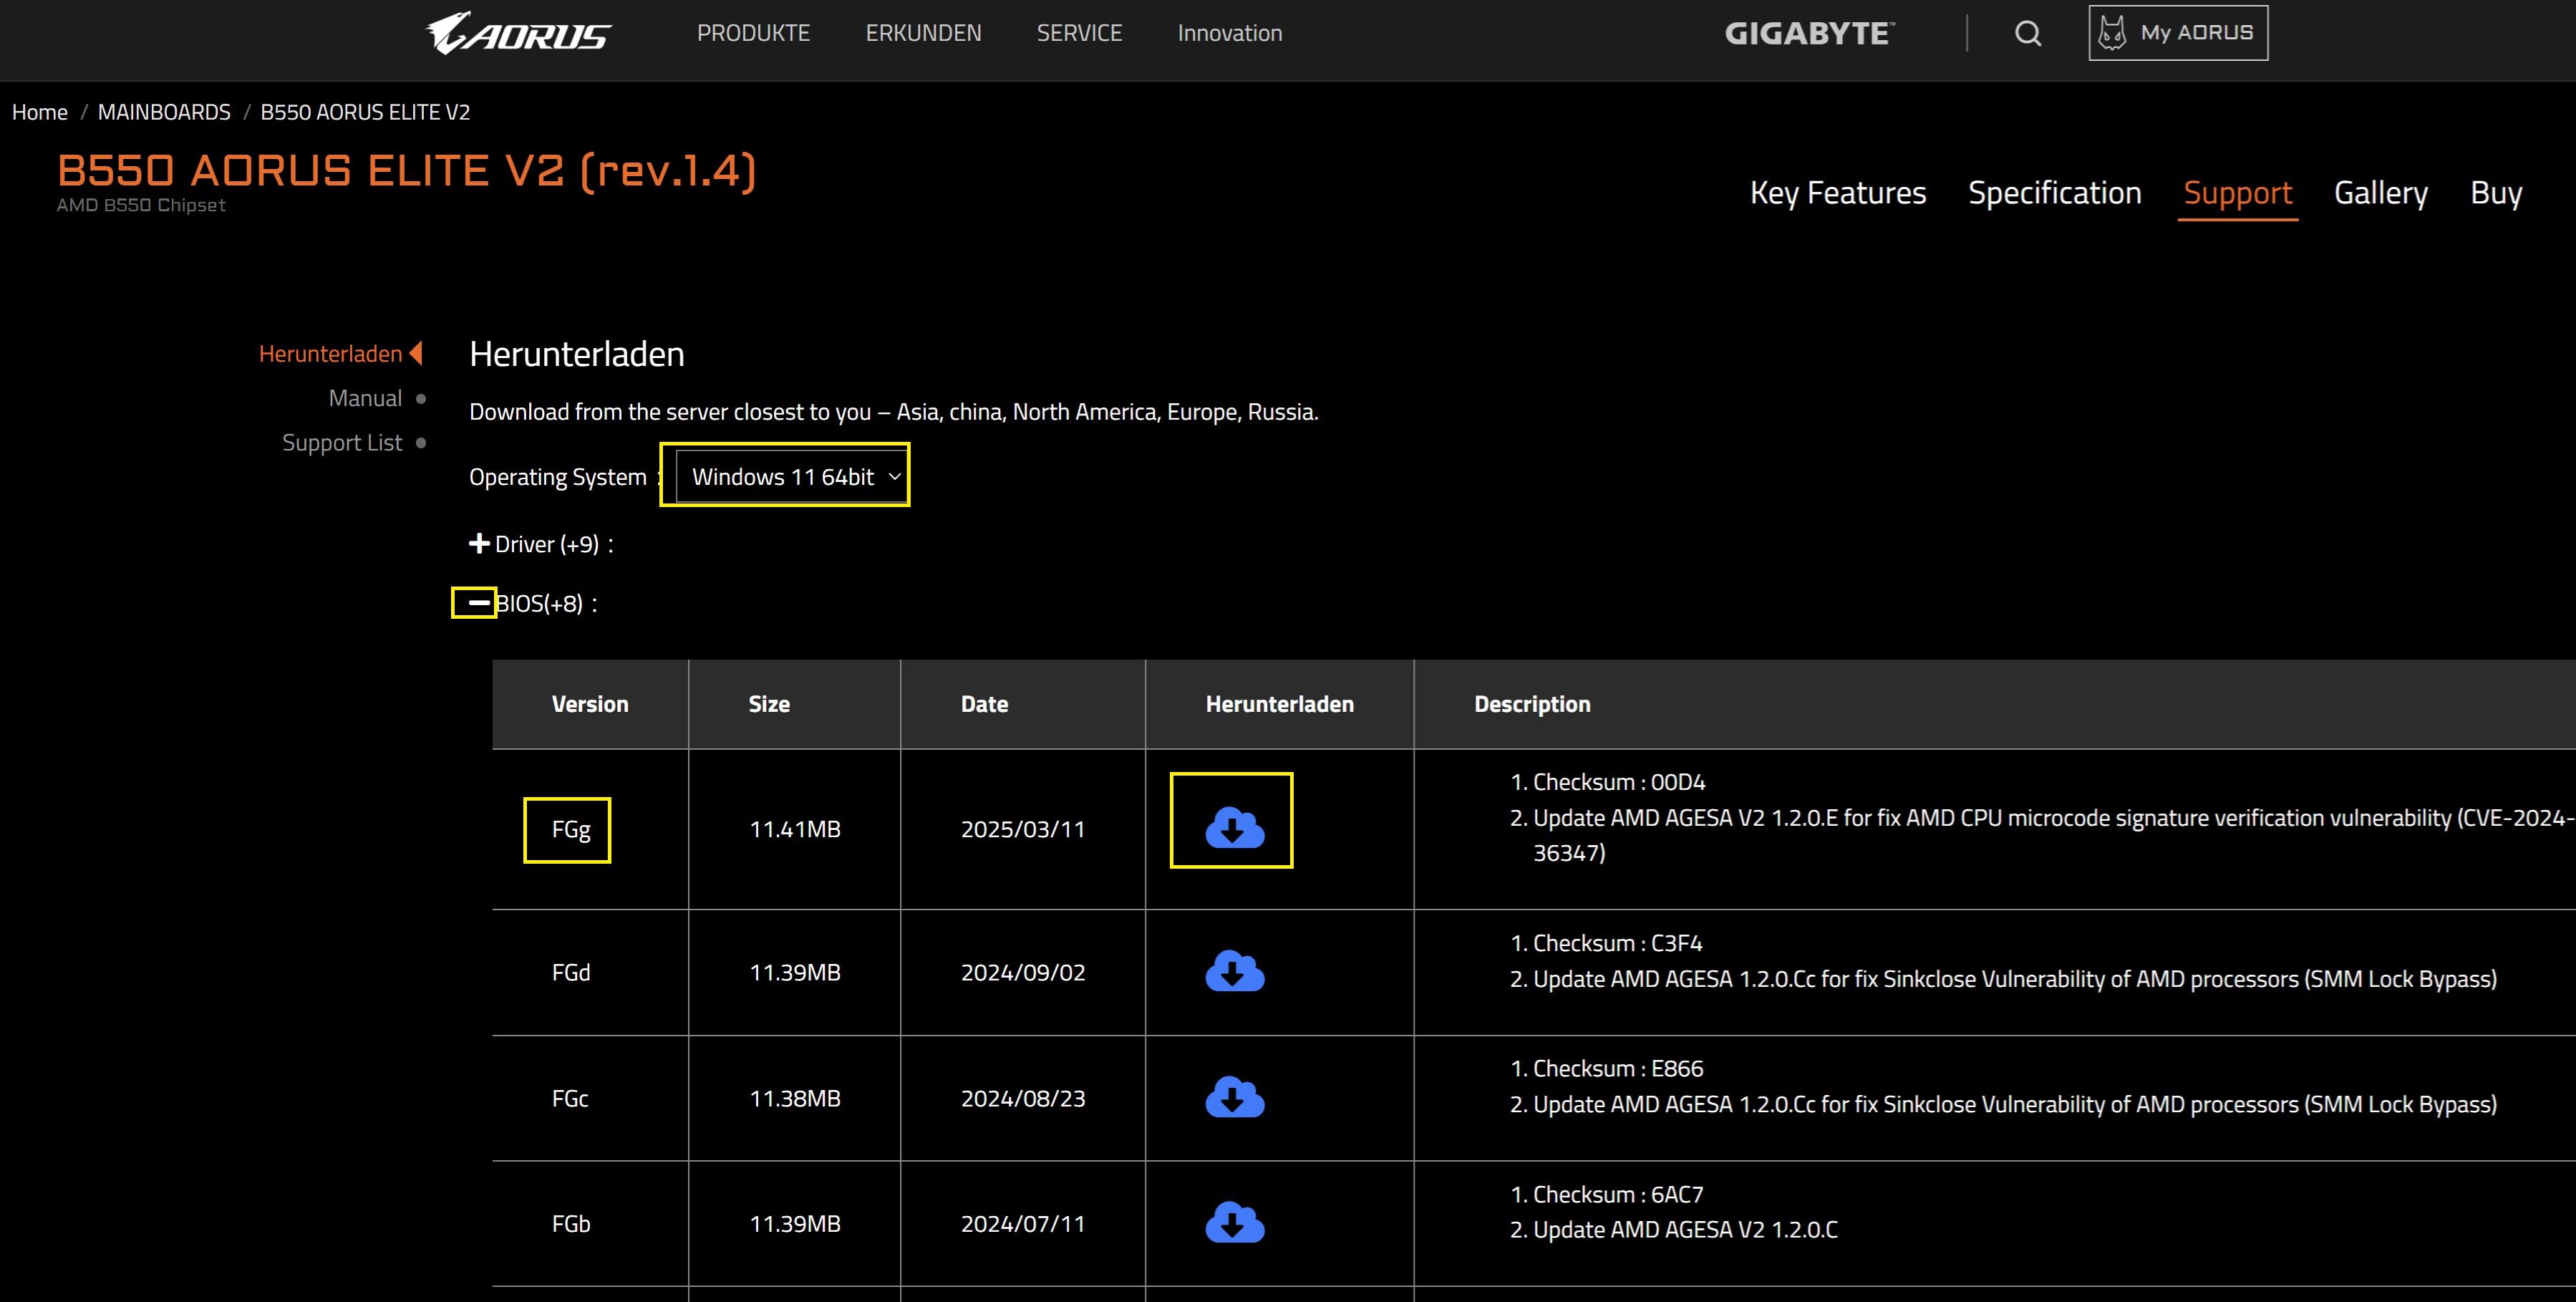Download BIOS version FGc
Screen dimensions: 2576x1302
[1234, 1097]
